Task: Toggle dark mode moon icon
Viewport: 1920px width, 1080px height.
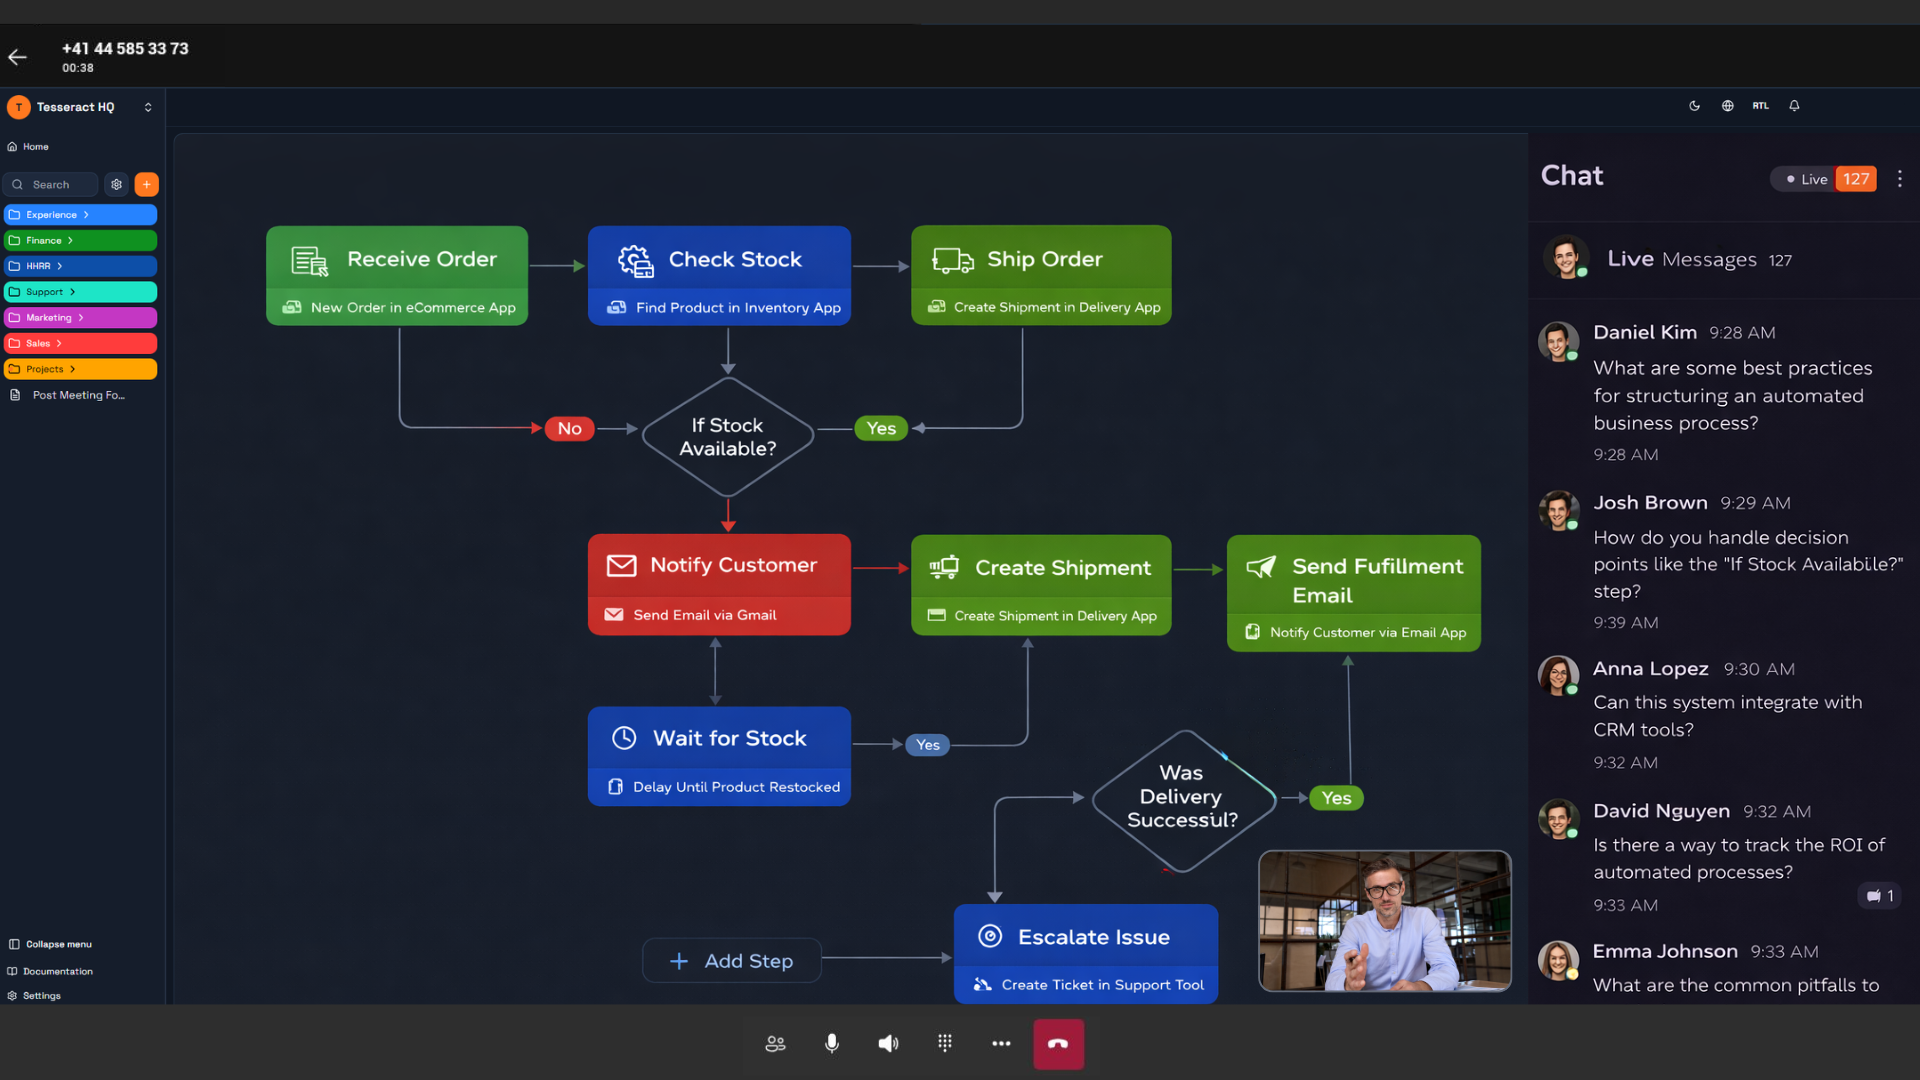Action: [1694, 106]
